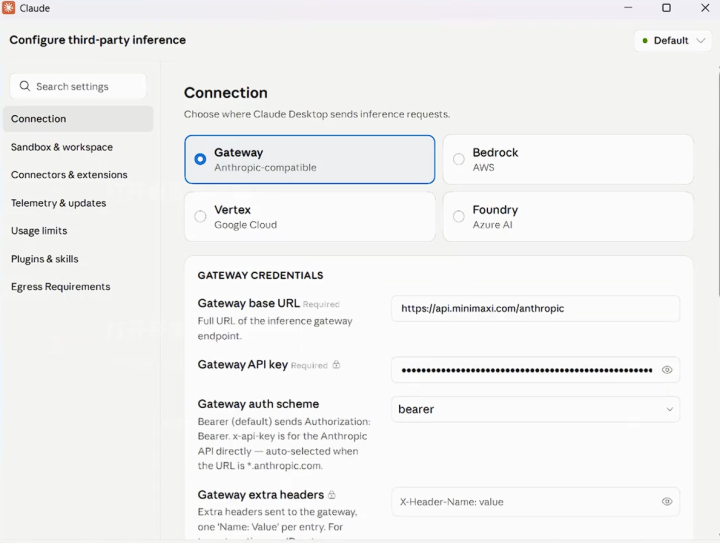Focus the Search settings field
This screenshot has width=720, height=543.
coord(78,86)
